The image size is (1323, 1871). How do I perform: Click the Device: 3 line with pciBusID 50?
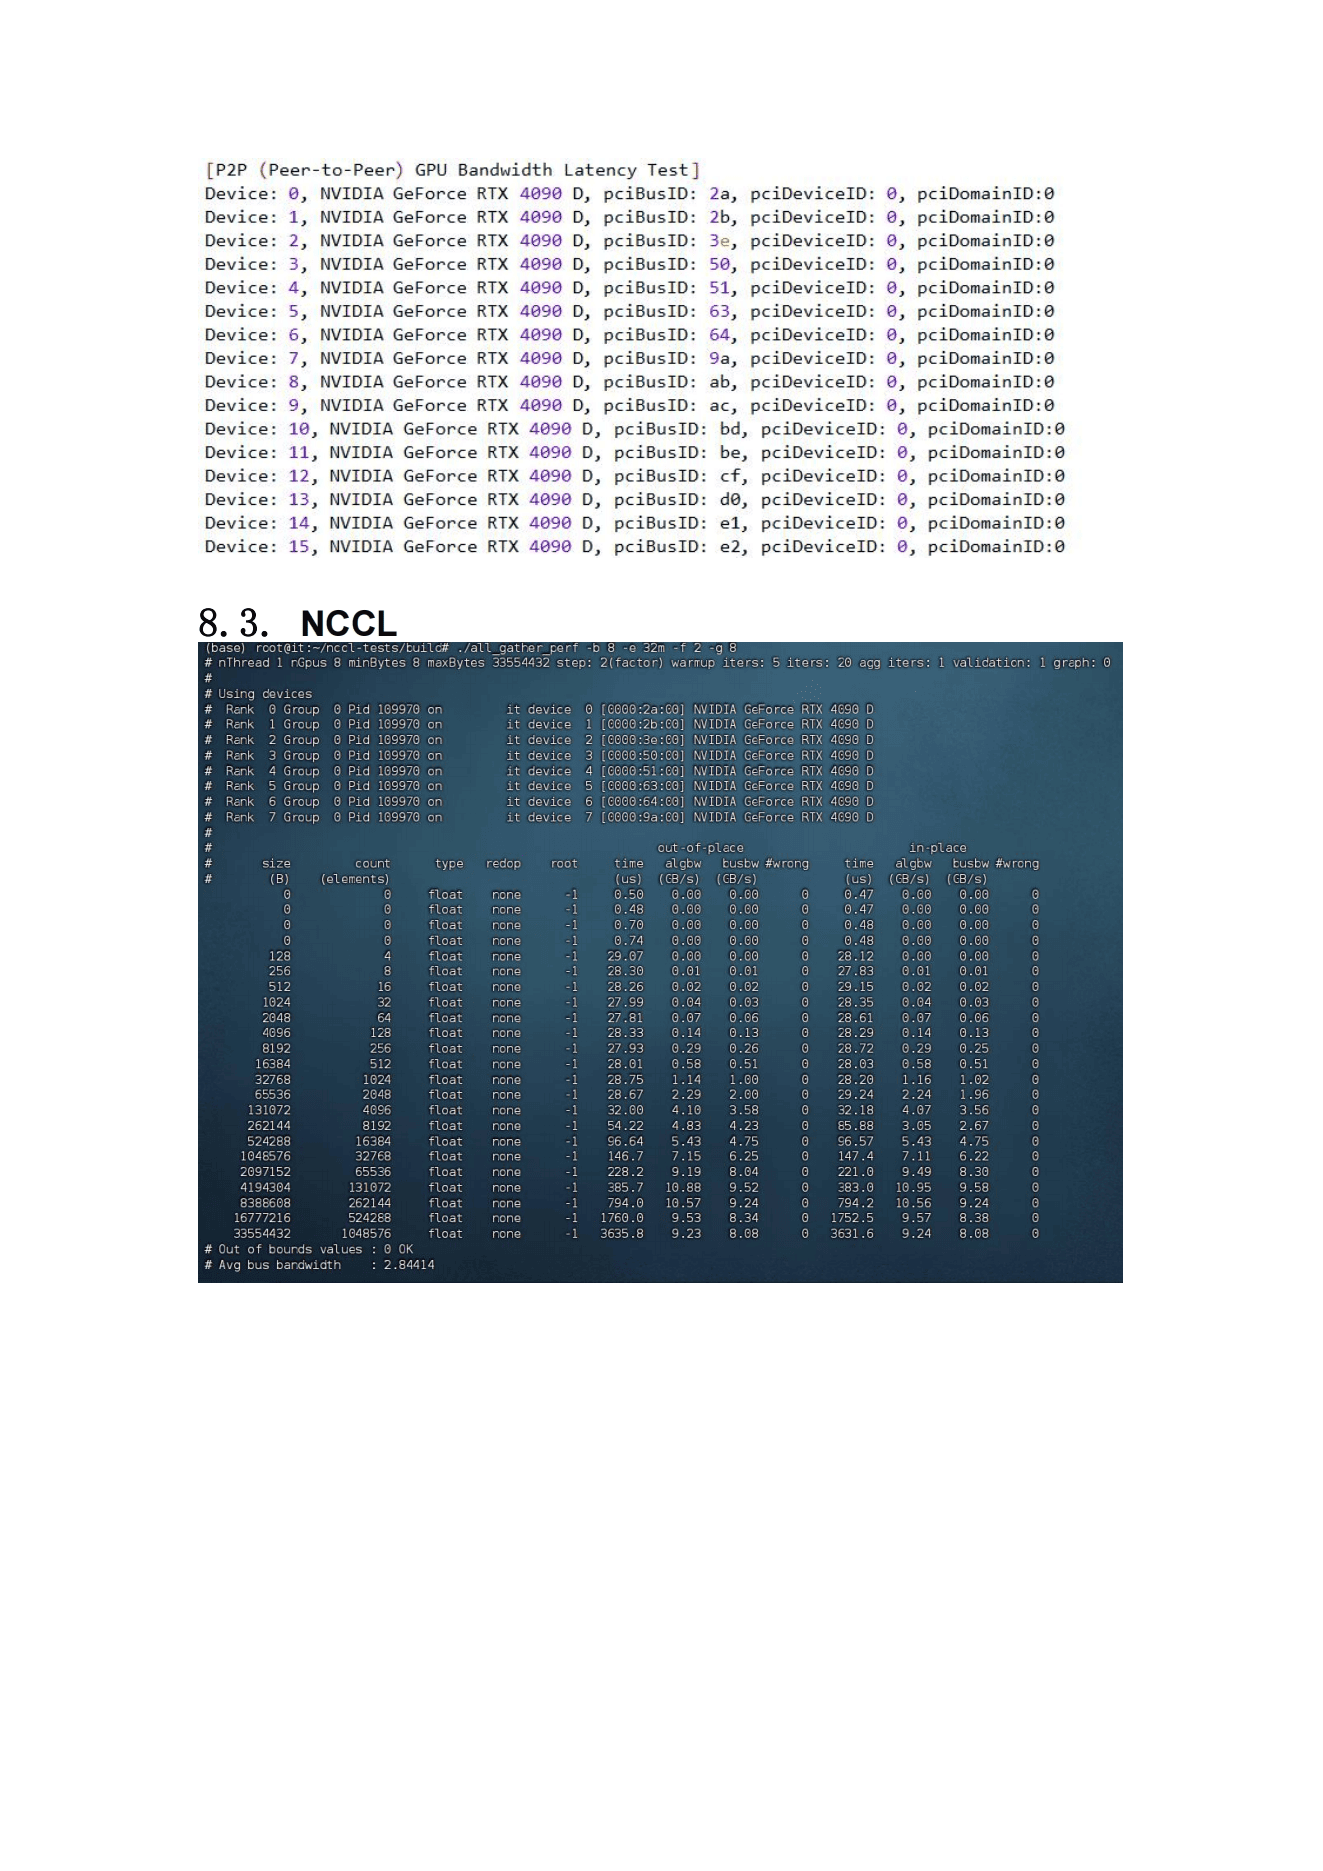629,264
